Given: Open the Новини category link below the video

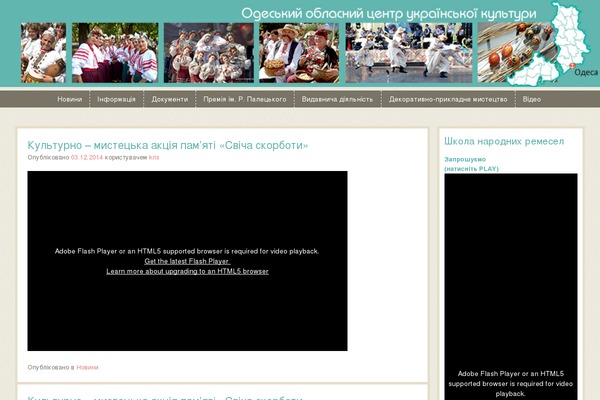Looking at the screenshot, I should point(87,367).
